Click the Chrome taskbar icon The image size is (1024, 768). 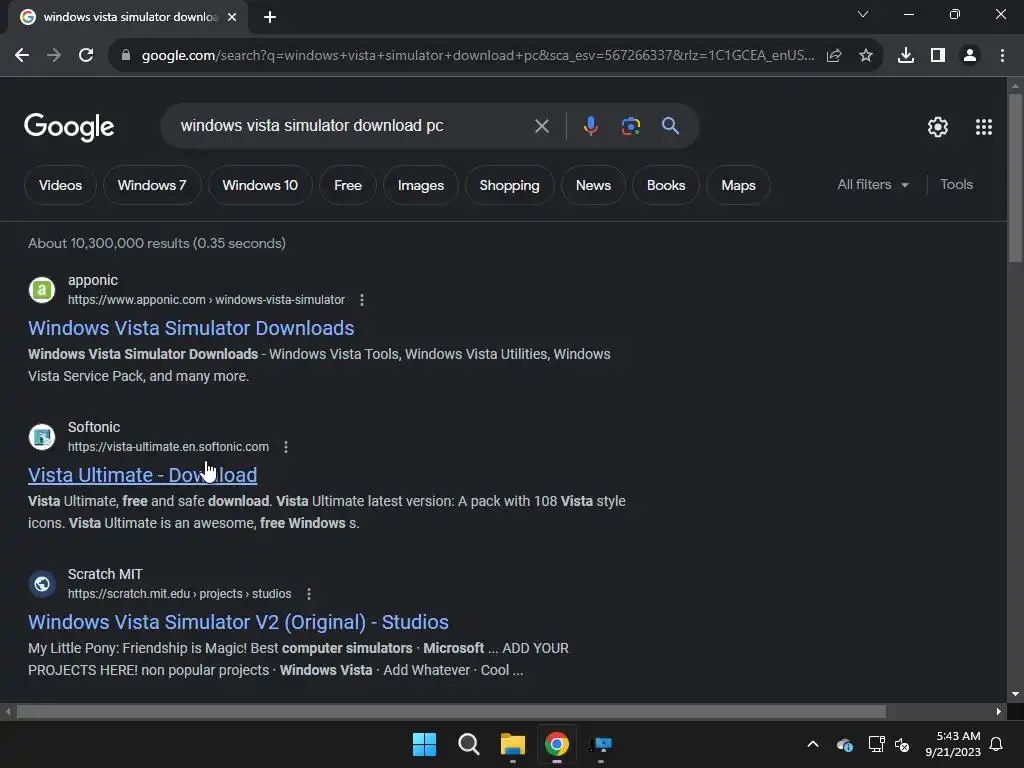pyautogui.click(x=556, y=744)
